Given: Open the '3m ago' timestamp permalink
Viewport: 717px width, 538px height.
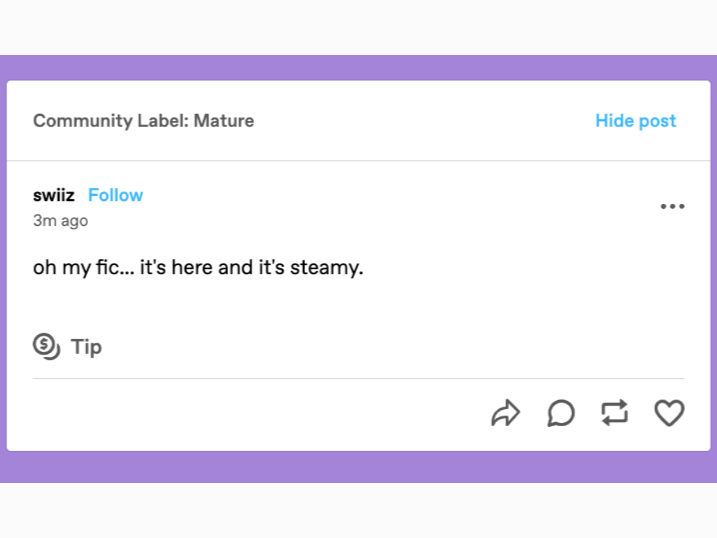Looking at the screenshot, I should pos(60,220).
